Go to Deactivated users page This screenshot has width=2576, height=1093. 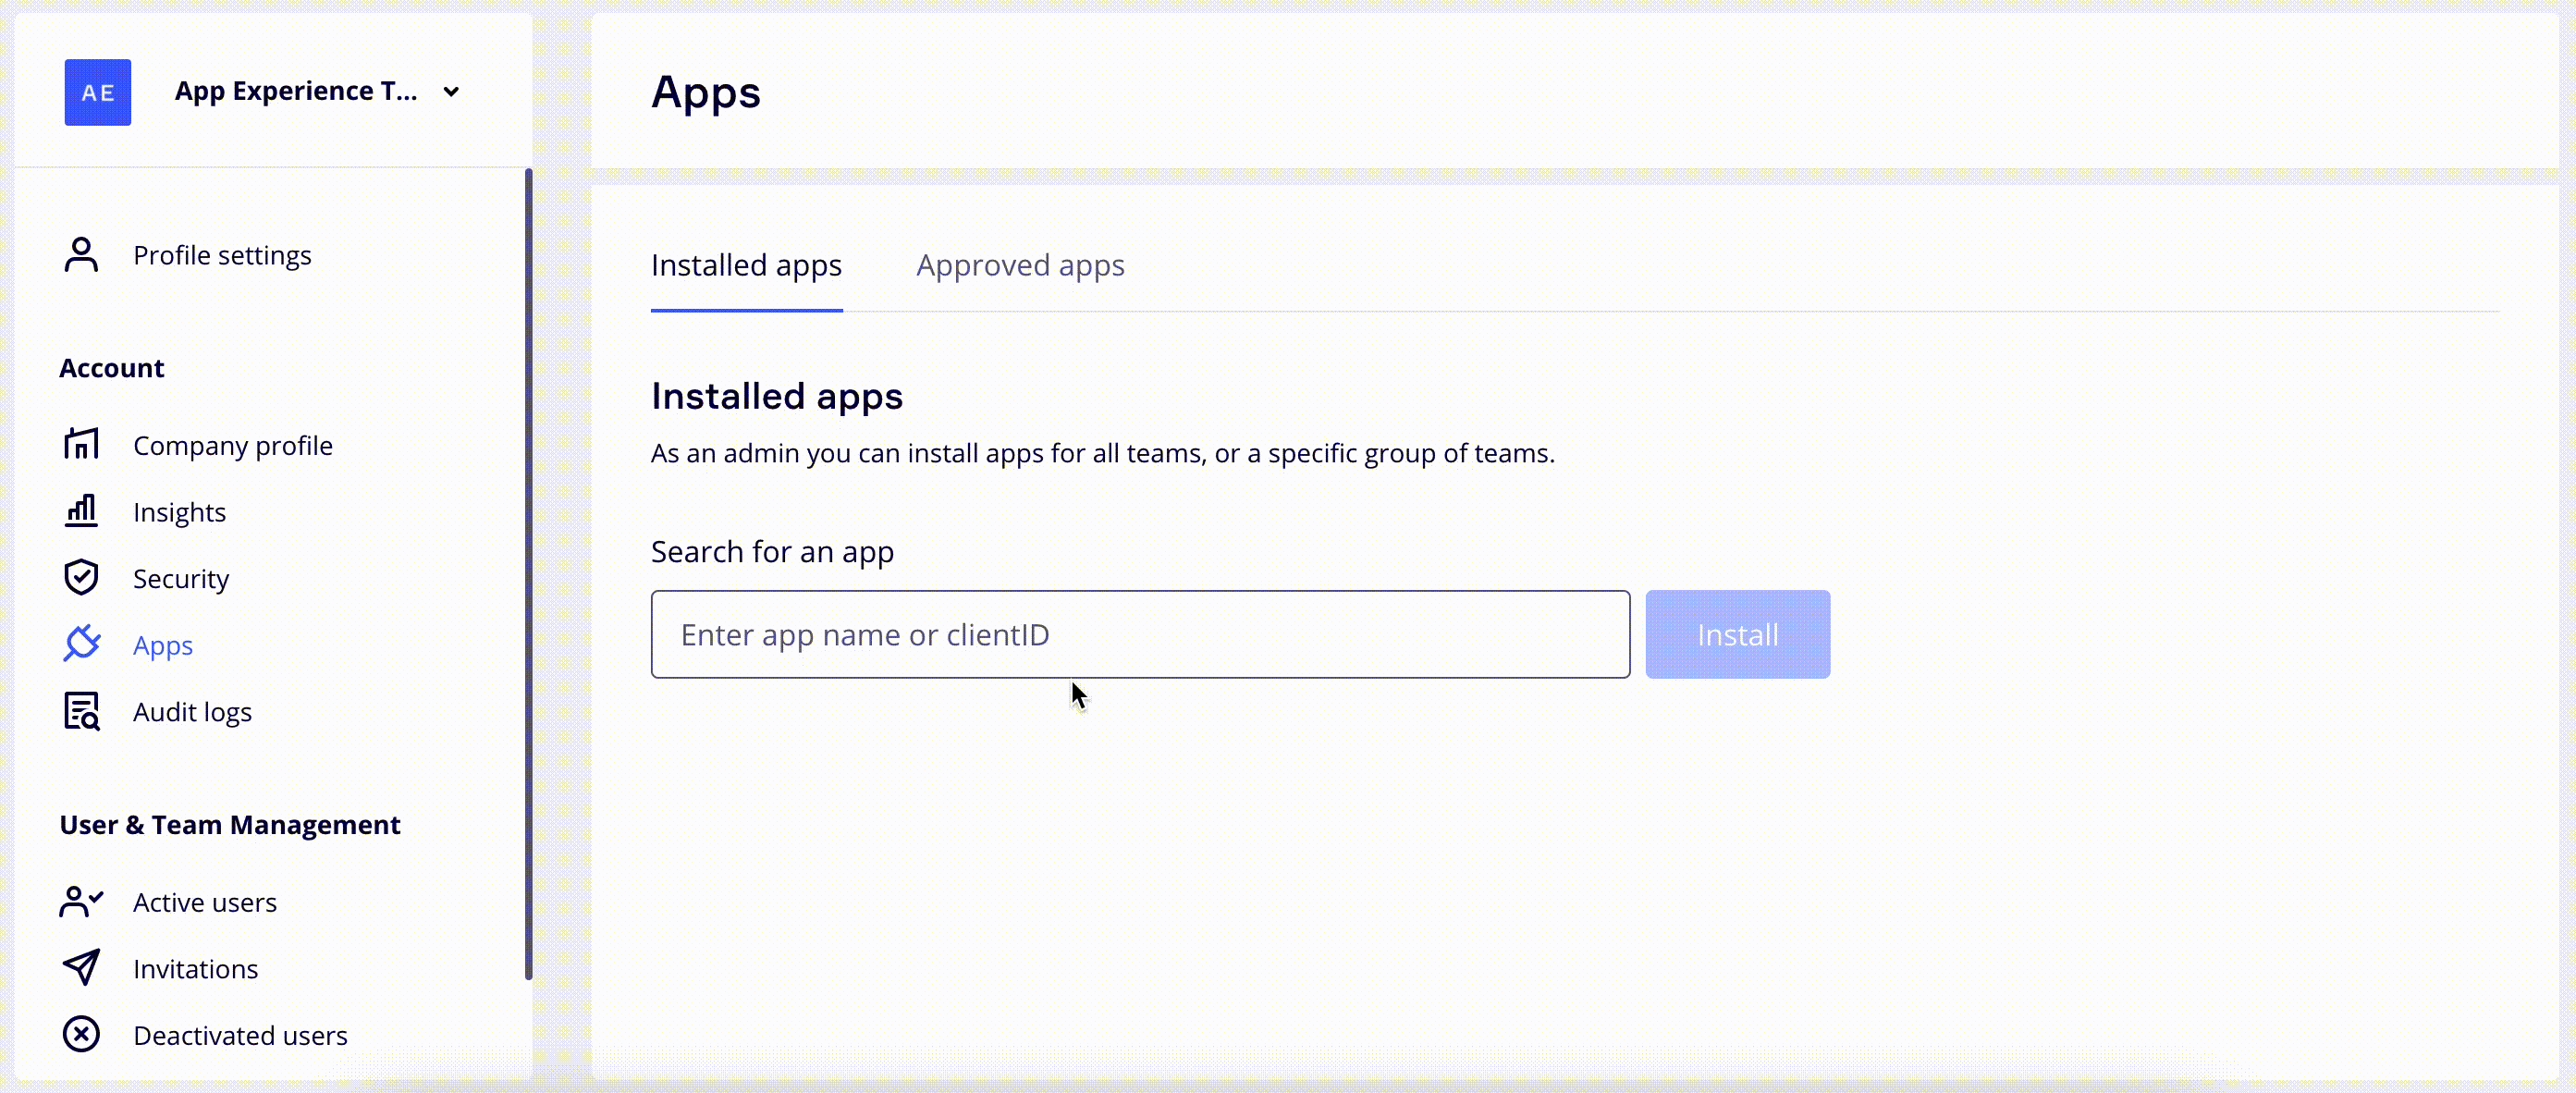[x=240, y=1035]
